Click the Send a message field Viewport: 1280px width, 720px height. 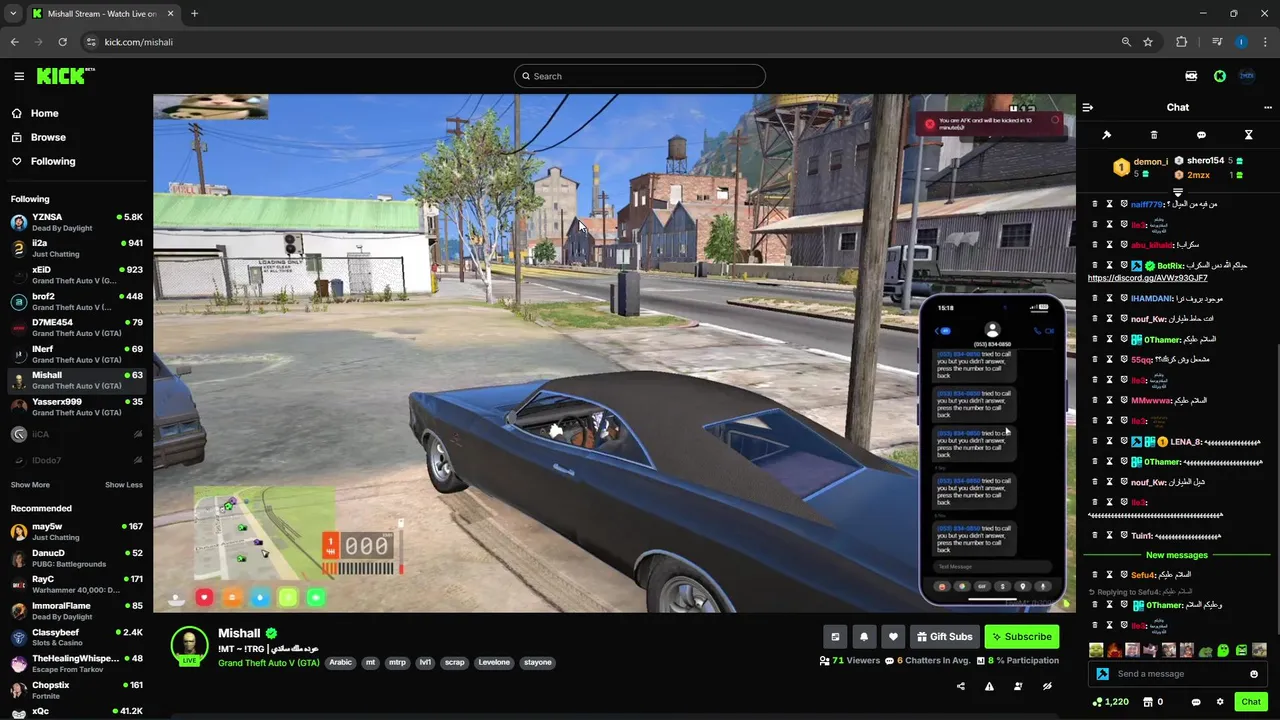(1179, 674)
